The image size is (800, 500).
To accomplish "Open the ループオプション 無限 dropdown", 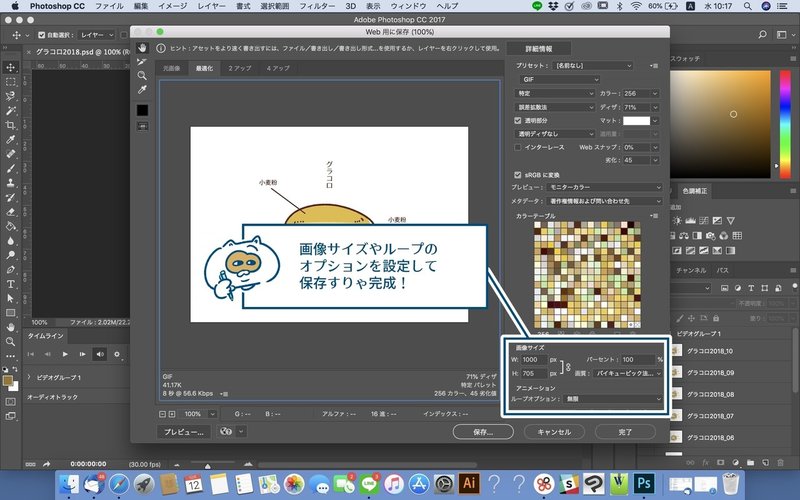I will 612,399.
